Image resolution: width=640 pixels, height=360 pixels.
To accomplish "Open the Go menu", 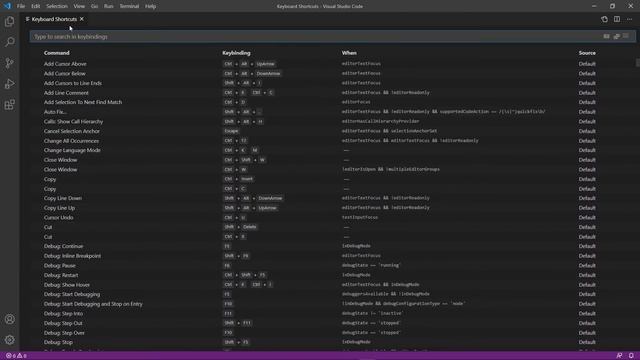I will pyautogui.click(x=94, y=6).
